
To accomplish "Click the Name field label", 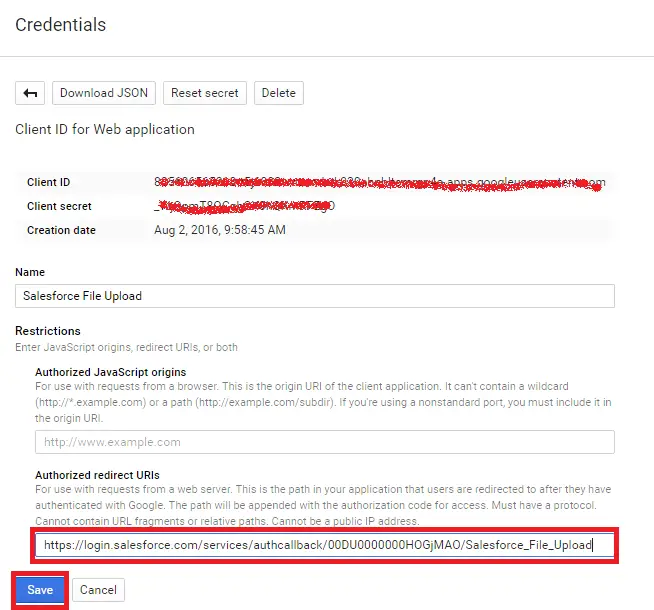I will click(30, 272).
